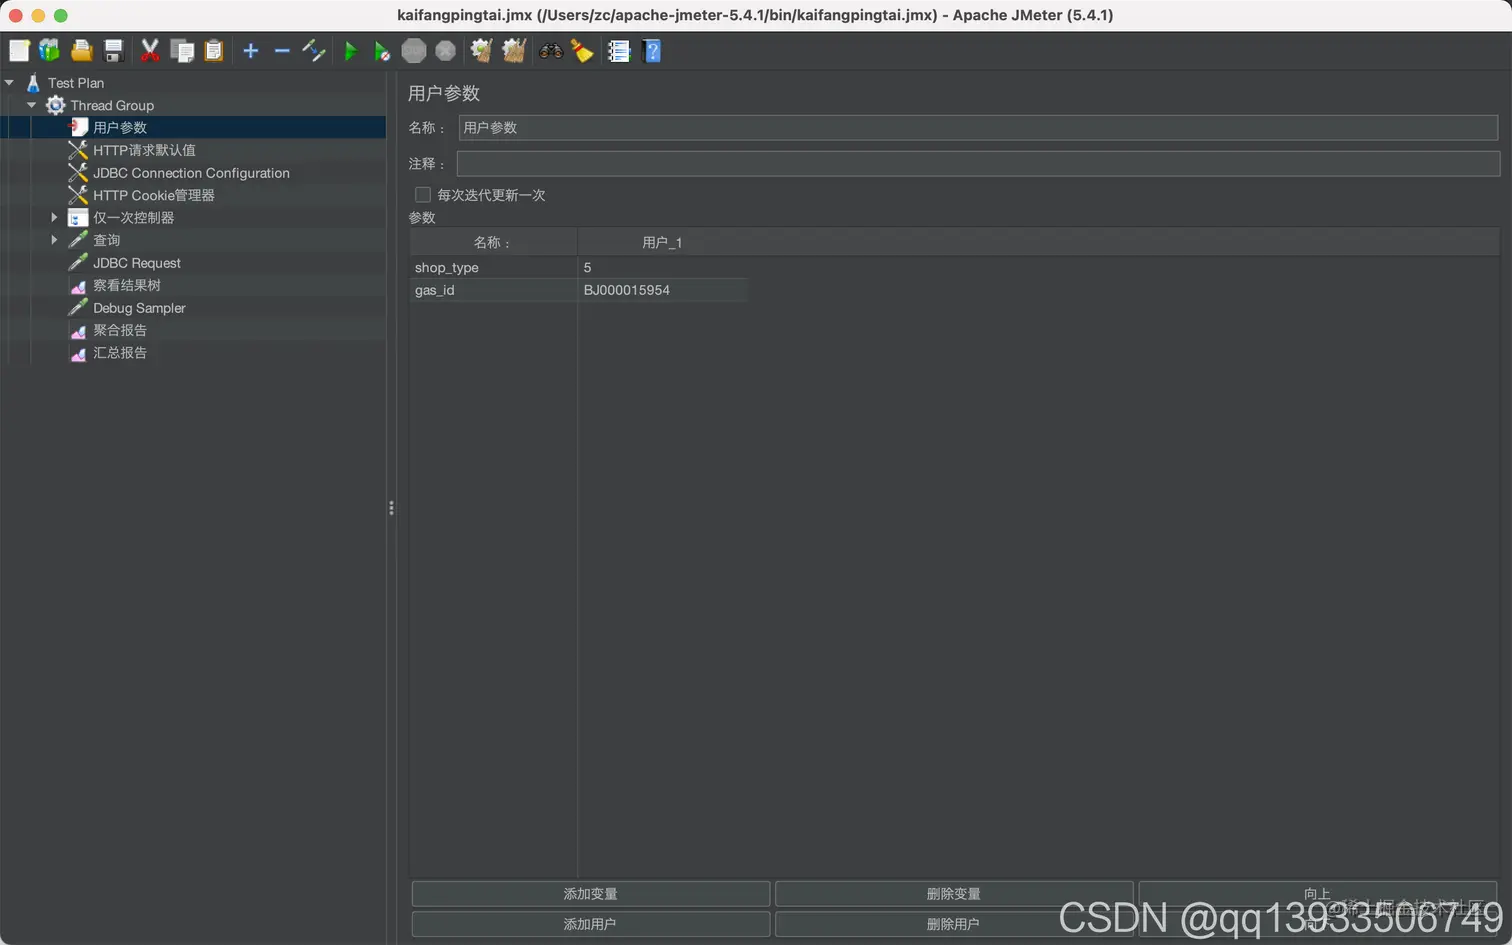Image resolution: width=1512 pixels, height=945 pixels.
Task: Select HTTP请求默认值 tree item
Action: pos(144,150)
